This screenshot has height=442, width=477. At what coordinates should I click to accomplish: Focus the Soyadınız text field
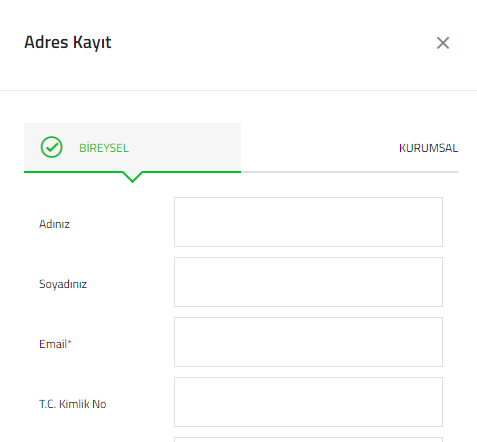point(308,282)
